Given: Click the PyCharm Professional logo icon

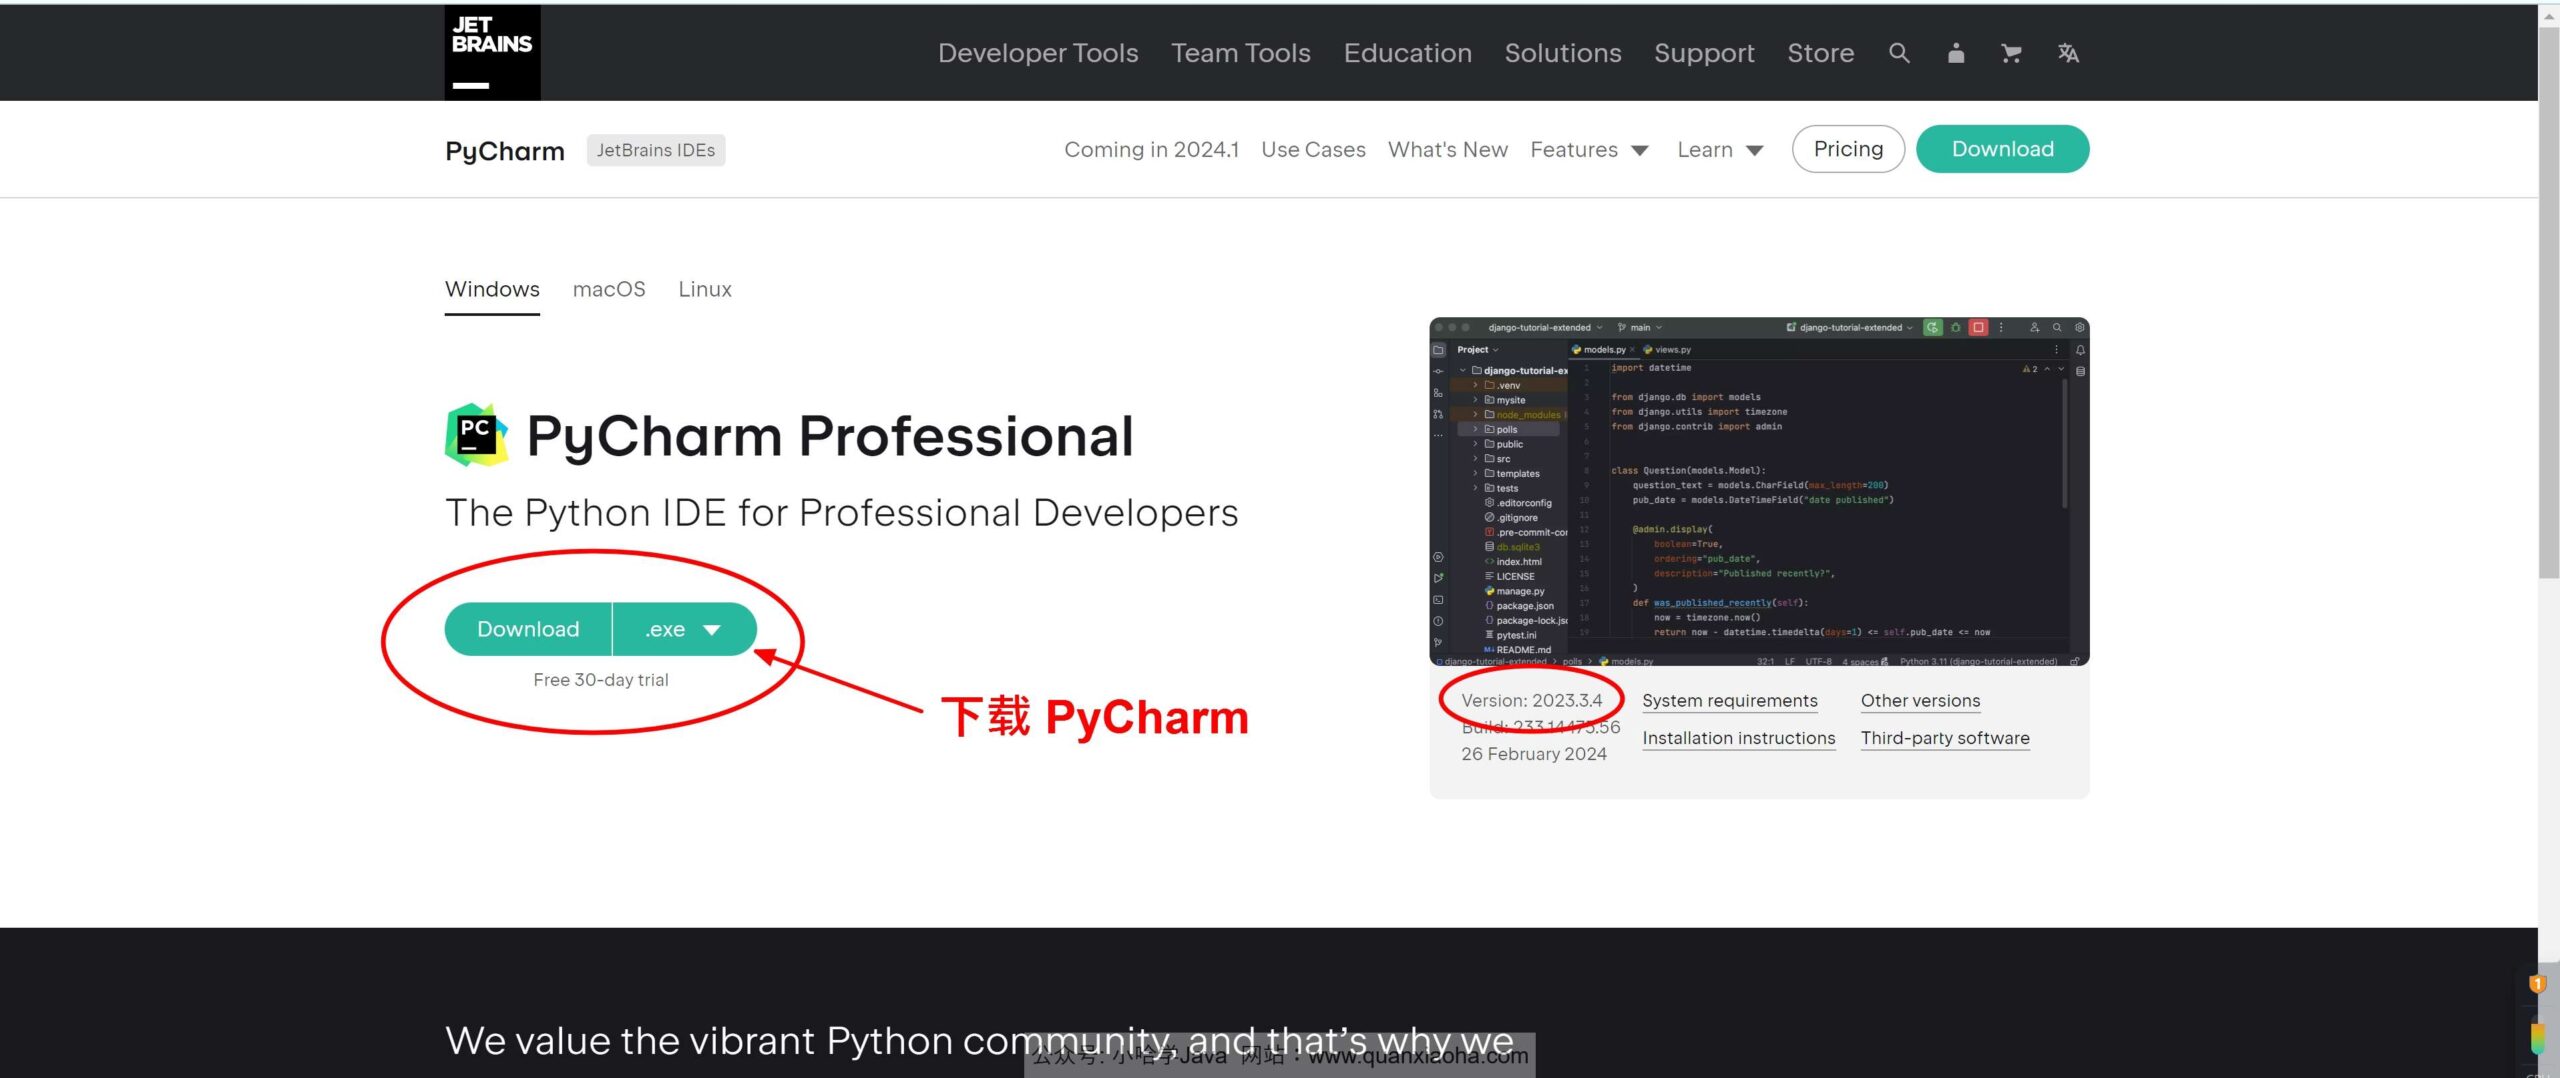Looking at the screenshot, I should (x=476, y=435).
